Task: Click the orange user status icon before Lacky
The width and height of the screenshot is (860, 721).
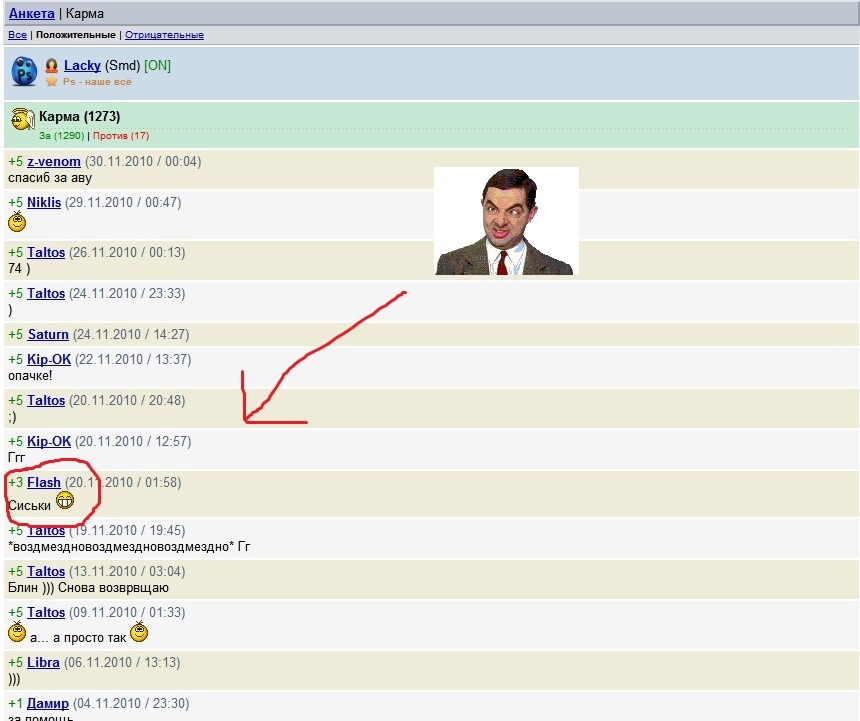Action: pos(51,66)
